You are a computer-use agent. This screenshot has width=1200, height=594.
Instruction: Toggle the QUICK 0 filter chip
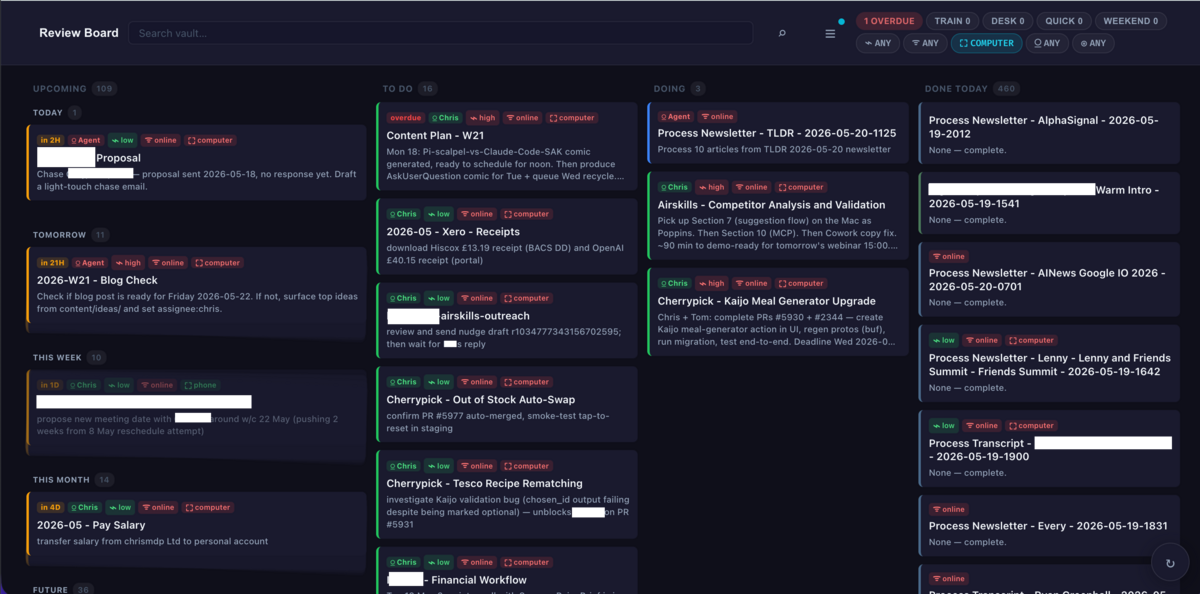point(1063,21)
